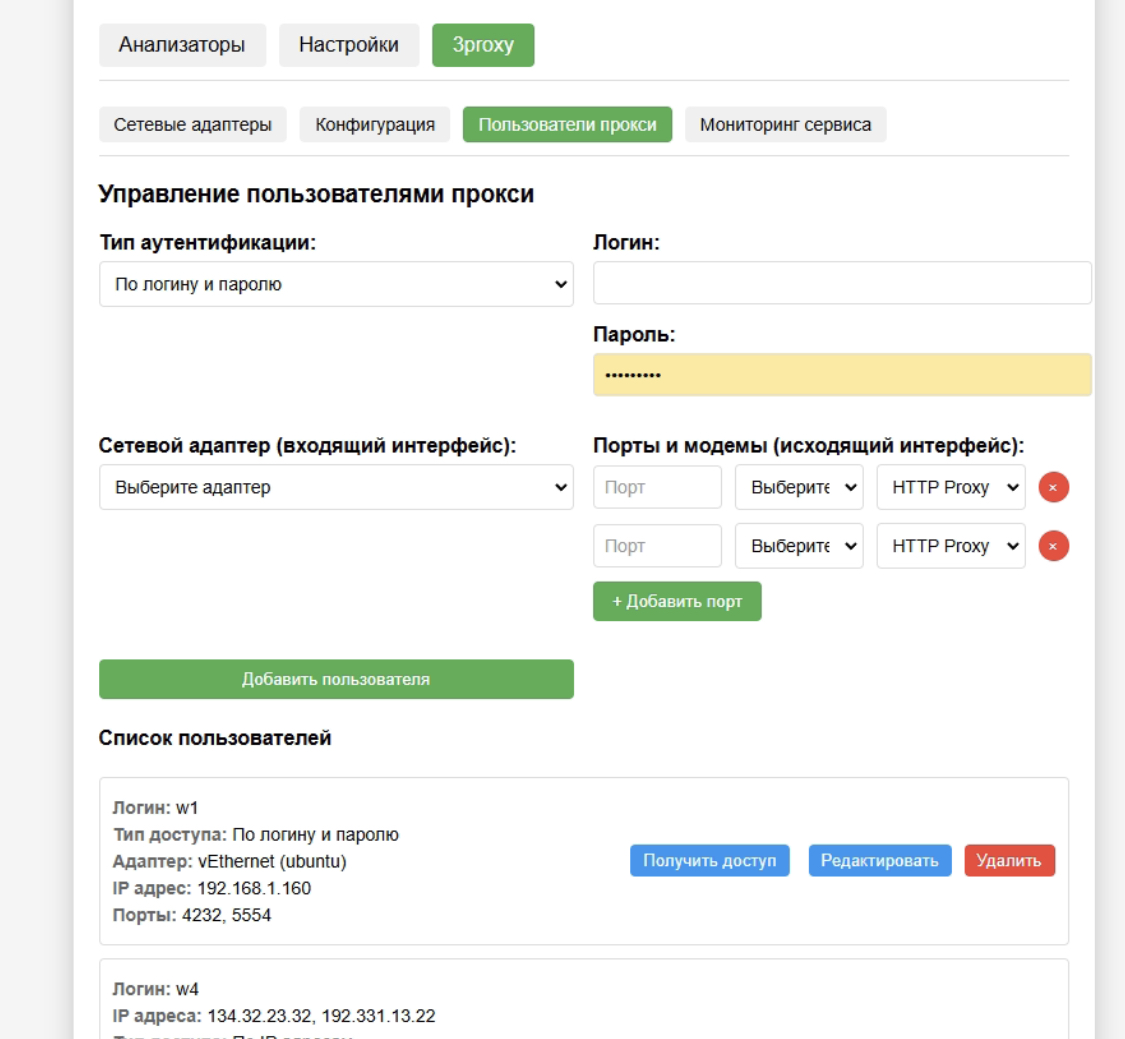This screenshot has height=1039, width=1125.
Task: Click the Добавить пользователя button
Action: point(336,679)
